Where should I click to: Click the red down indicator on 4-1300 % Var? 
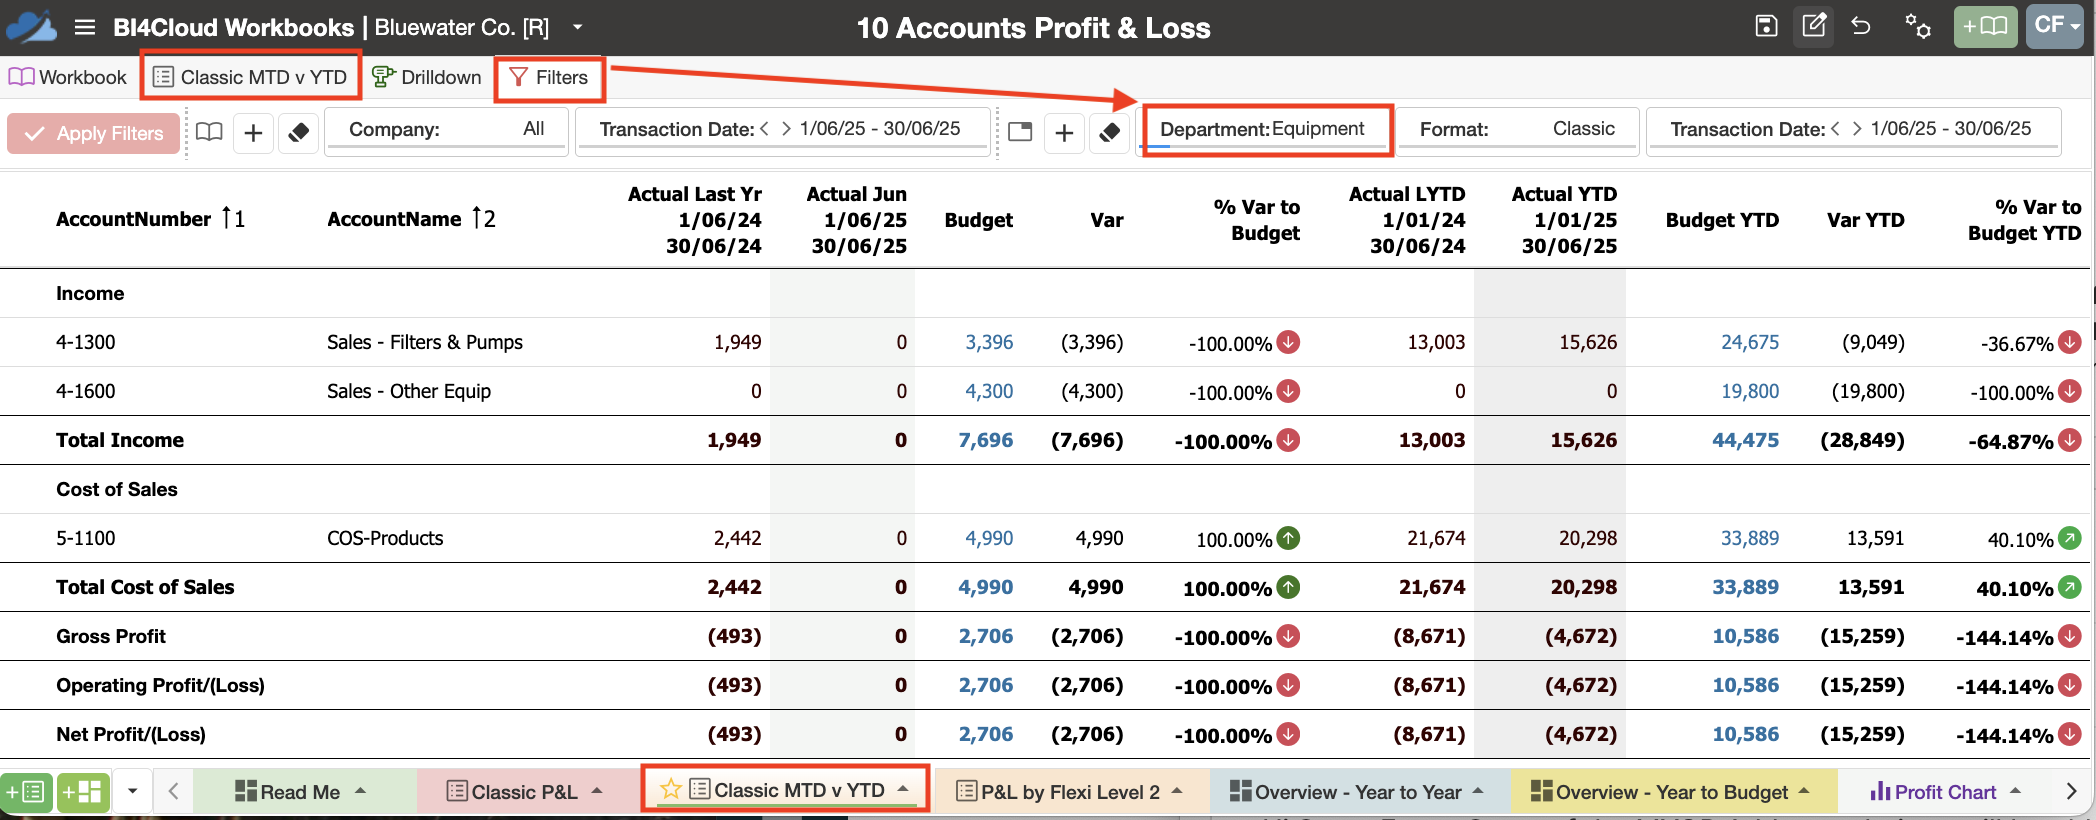pyautogui.click(x=1289, y=342)
